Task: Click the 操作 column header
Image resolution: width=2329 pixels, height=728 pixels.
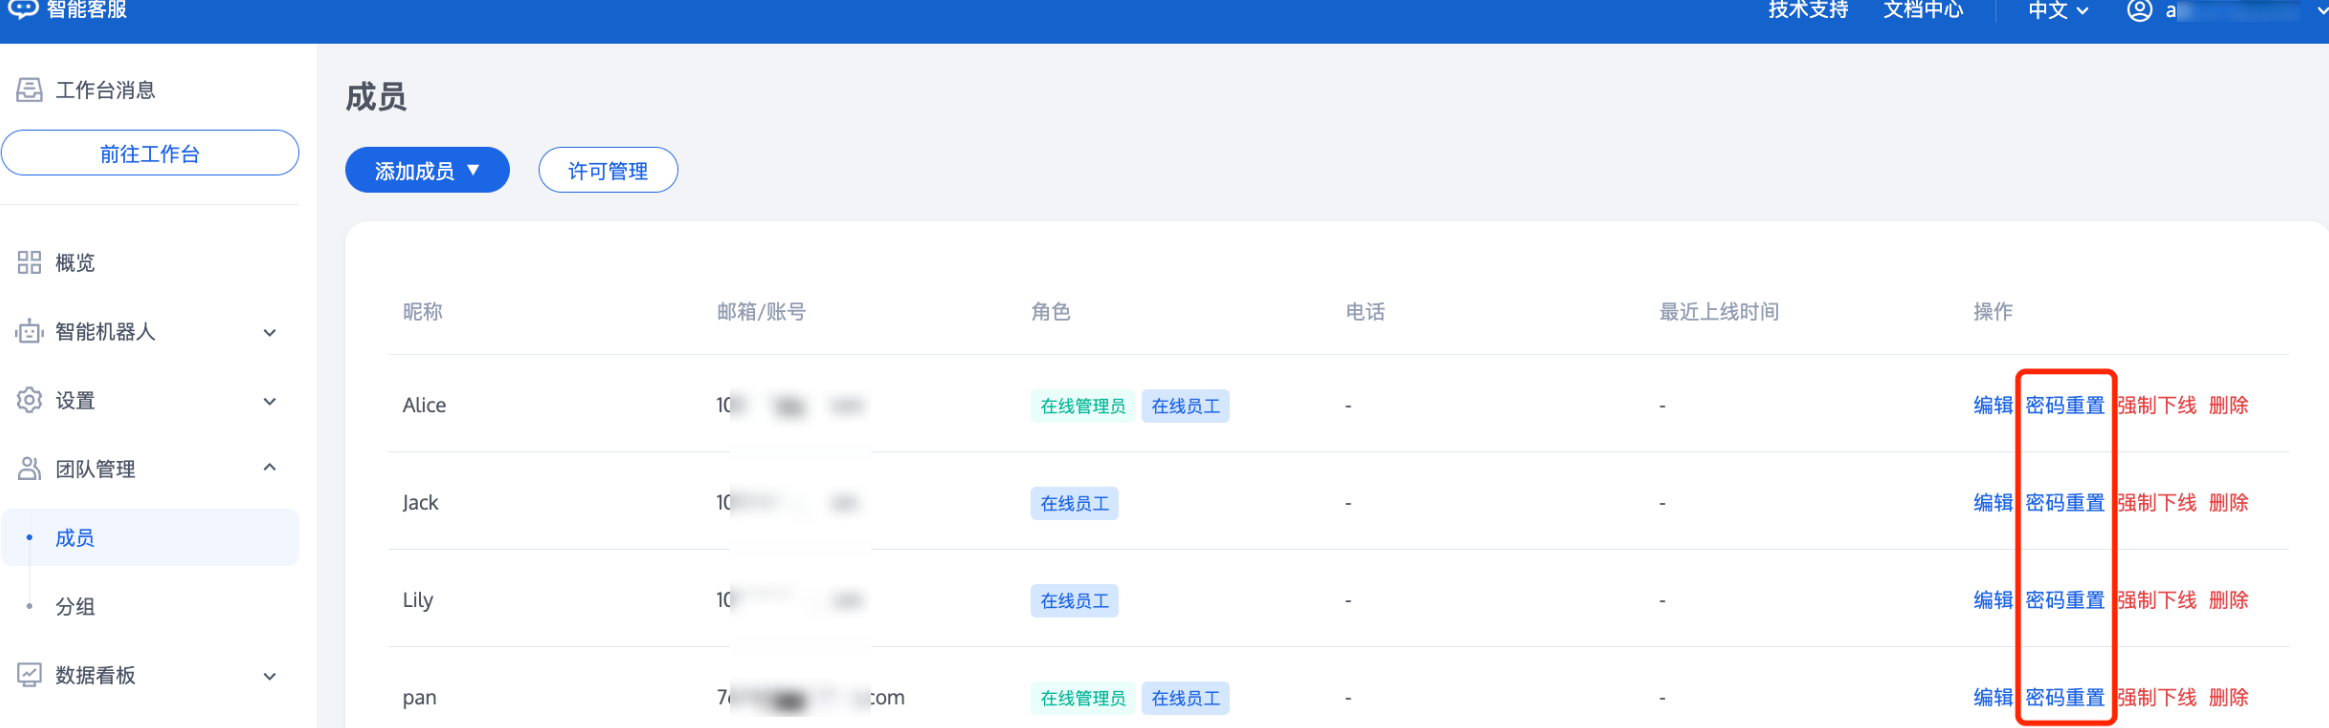Action: coord(1993,312)
